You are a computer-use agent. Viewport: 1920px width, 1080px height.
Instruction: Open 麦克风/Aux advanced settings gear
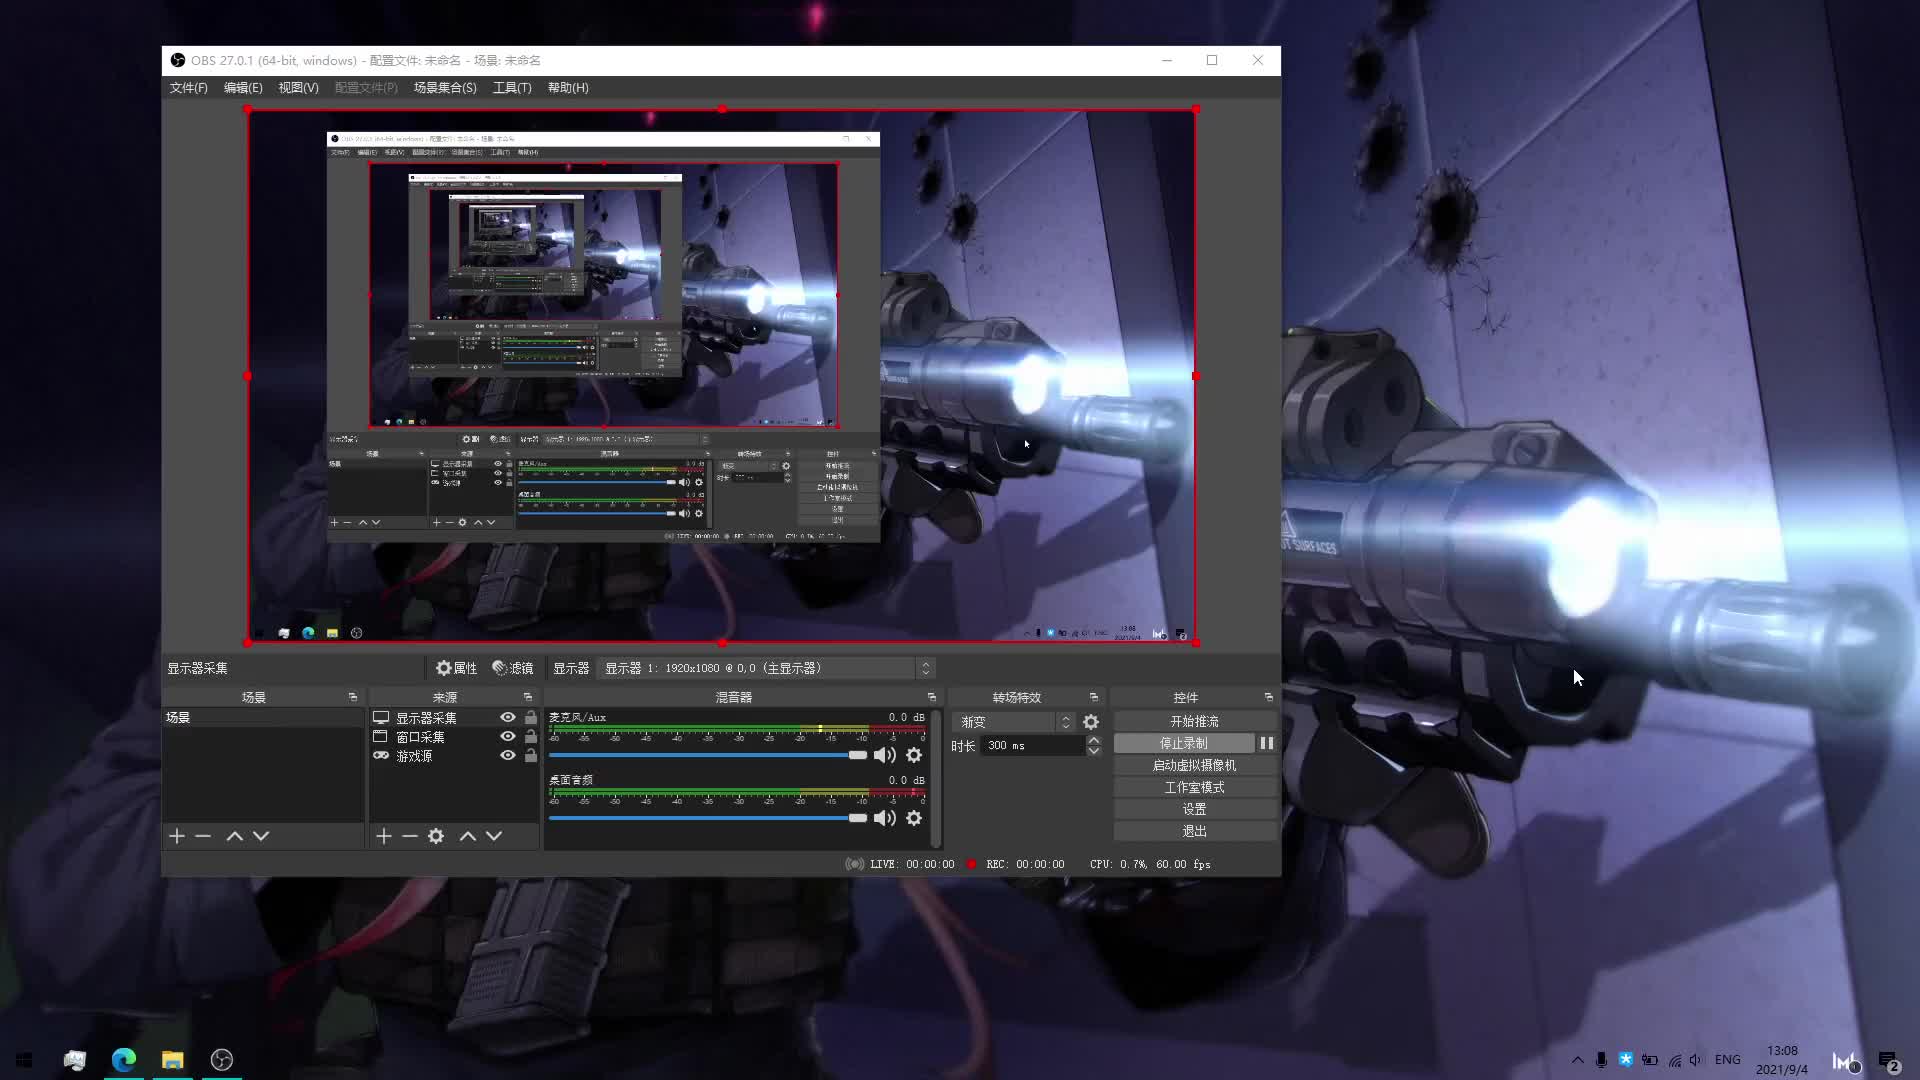(x=914, y=755)
